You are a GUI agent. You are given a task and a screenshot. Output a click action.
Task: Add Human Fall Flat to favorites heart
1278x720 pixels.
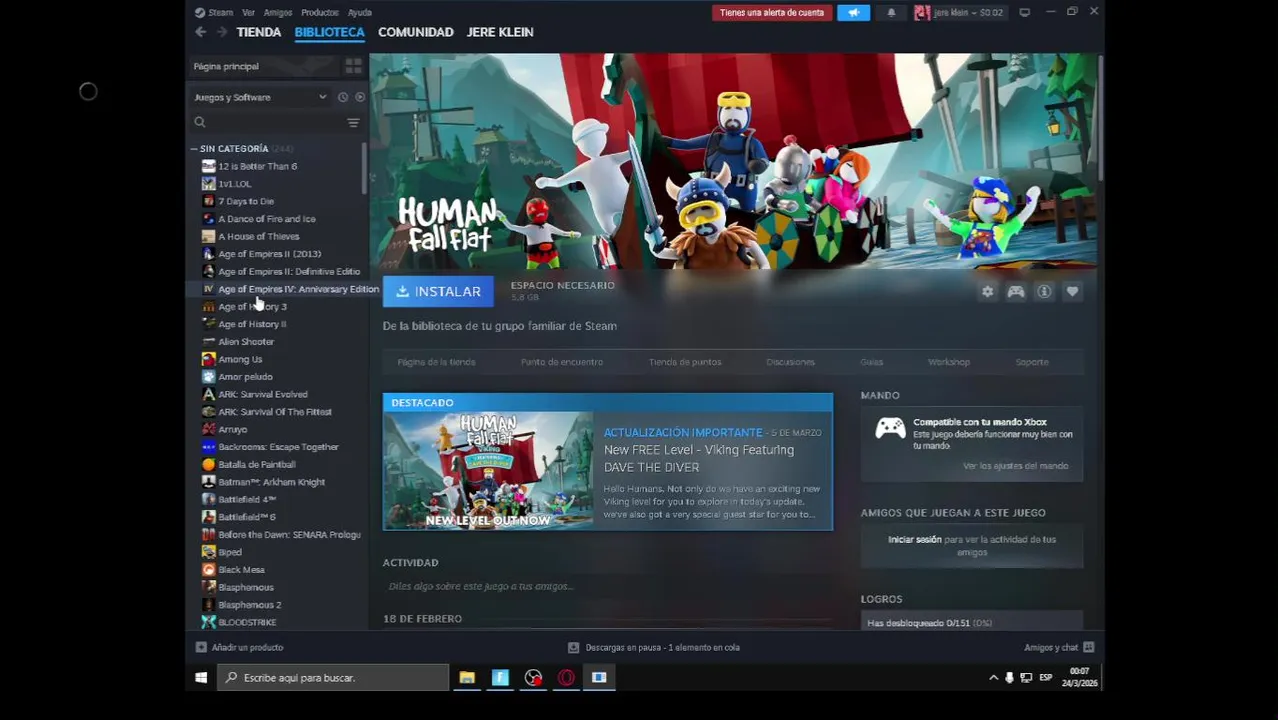1072,291
